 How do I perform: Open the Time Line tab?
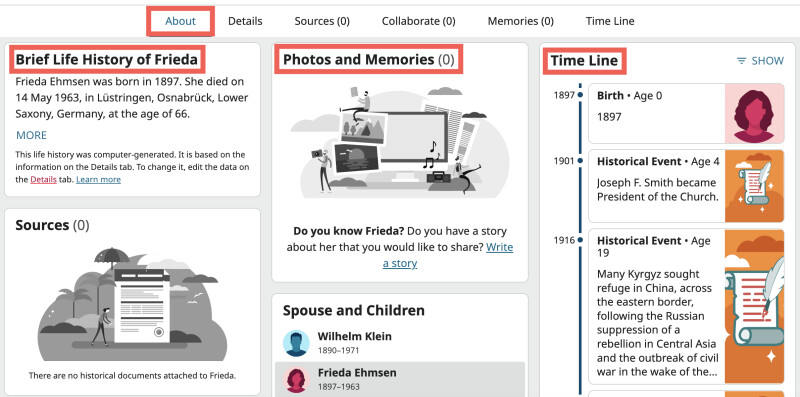click(610, 21)
